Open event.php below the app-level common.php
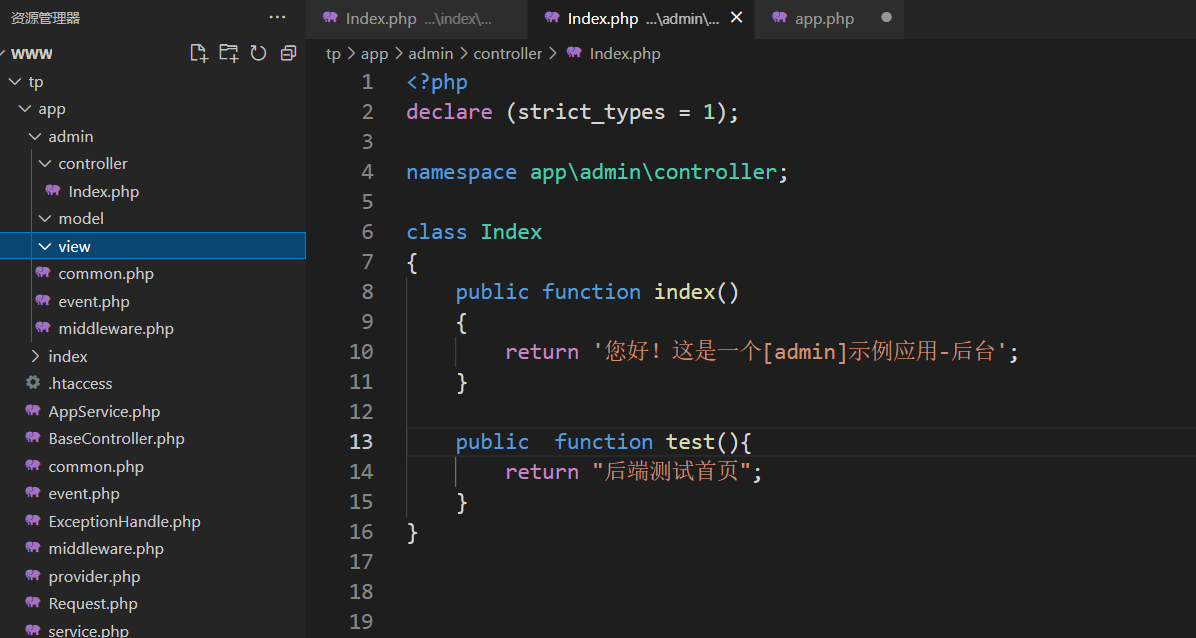 [84, 494]
